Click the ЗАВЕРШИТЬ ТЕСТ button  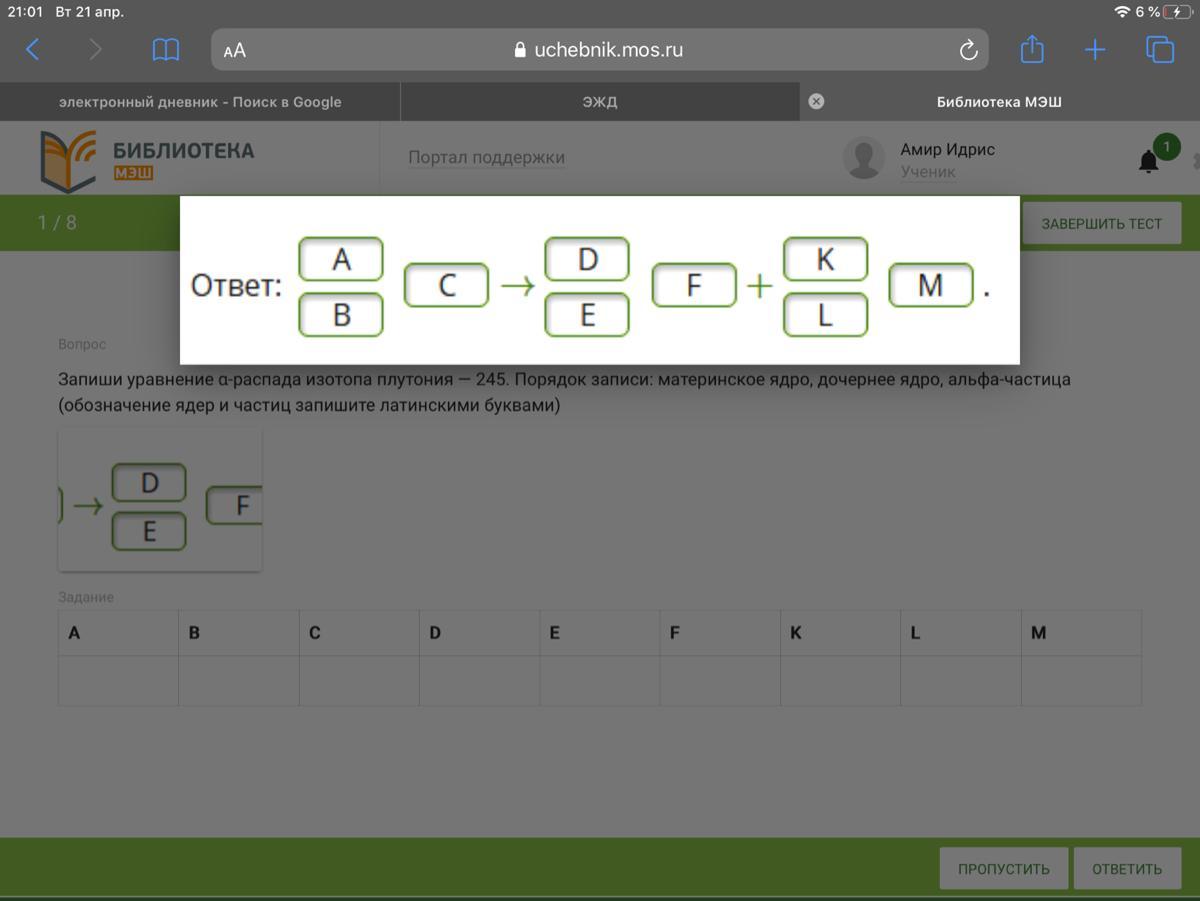(1102, 224)
